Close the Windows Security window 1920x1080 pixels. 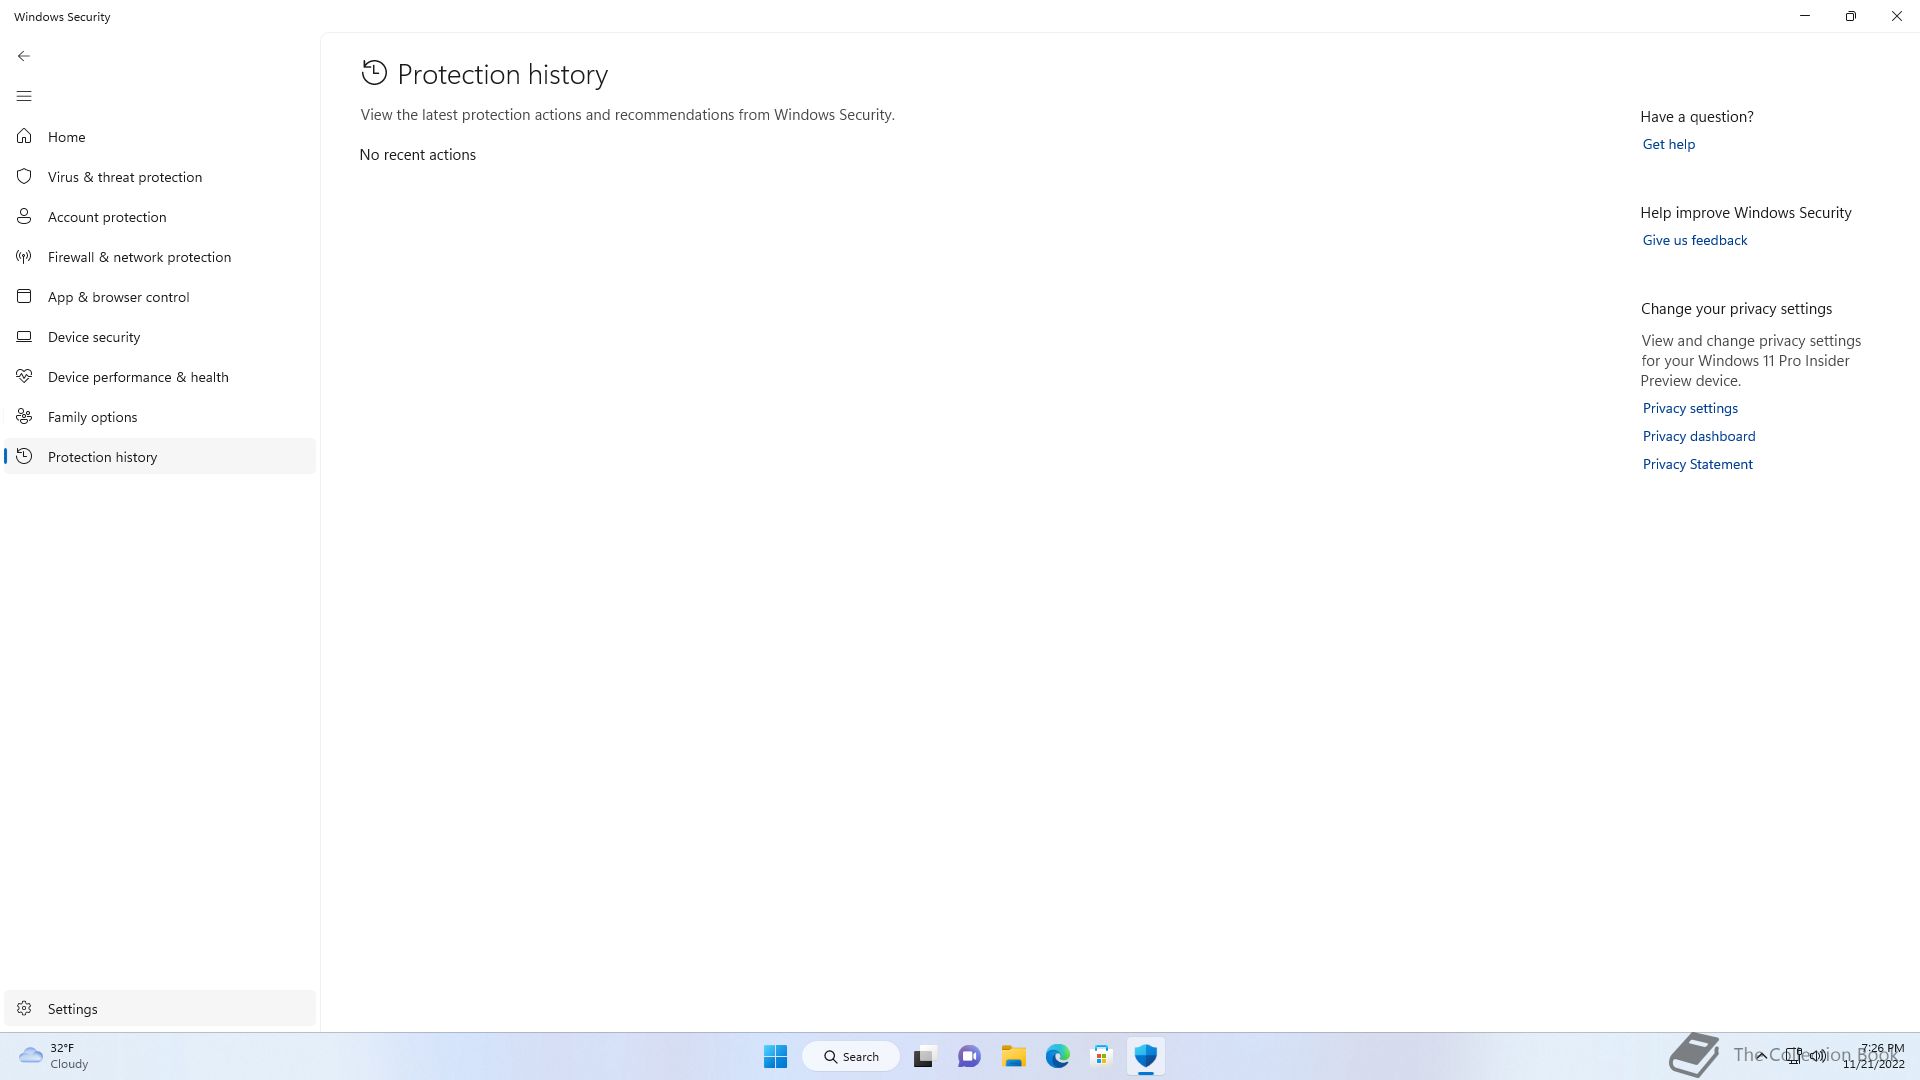coord(1897,16)
